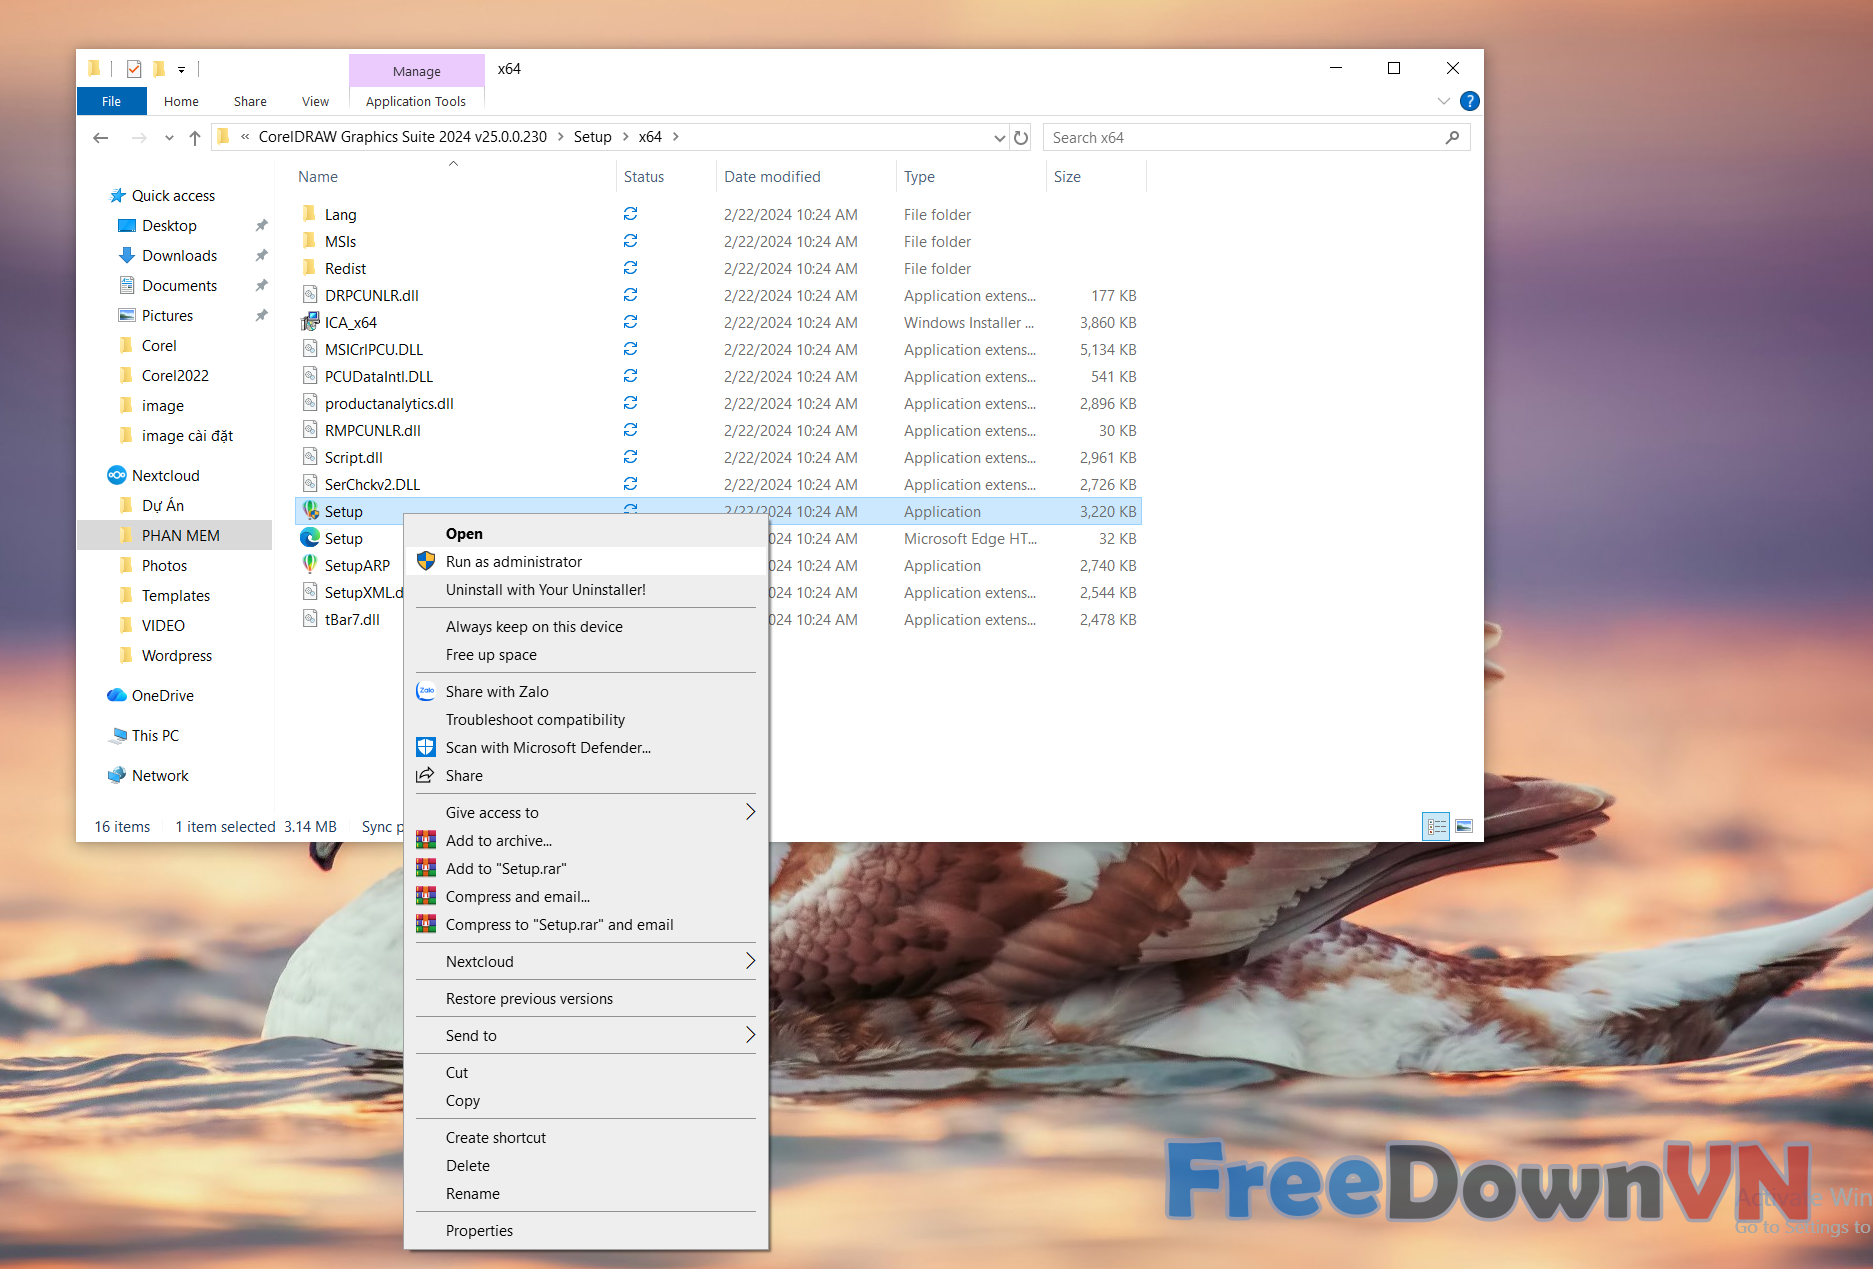This screenshot has width=1873, height=1269.
Task: Switch to large thumbnails view icon
Action: pyautogui.click(x=1464, y=827)
